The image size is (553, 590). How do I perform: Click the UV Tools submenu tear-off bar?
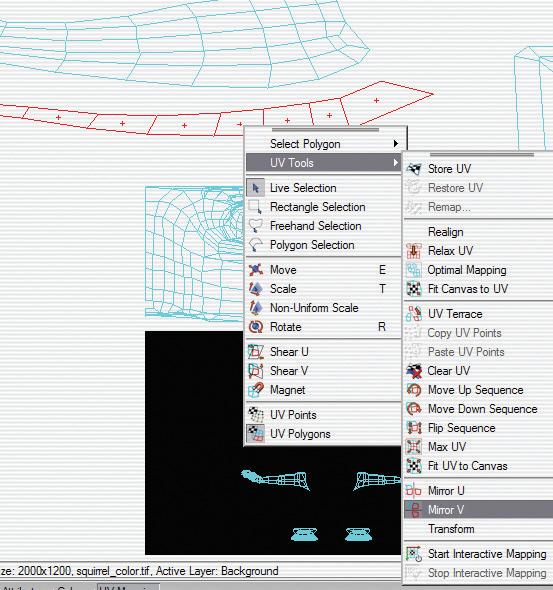point(482,154)
